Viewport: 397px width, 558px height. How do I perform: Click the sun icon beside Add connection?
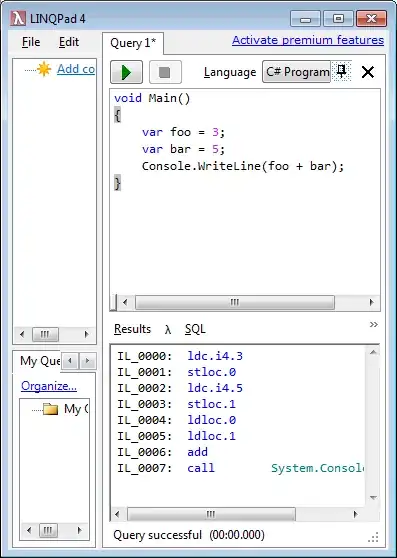pyautogui.click(x=44, y=69)
